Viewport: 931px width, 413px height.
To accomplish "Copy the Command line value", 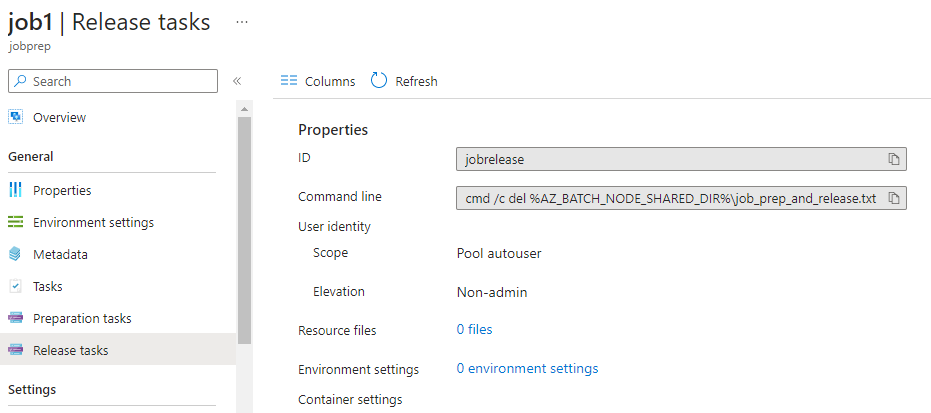I will pos(894,198).
